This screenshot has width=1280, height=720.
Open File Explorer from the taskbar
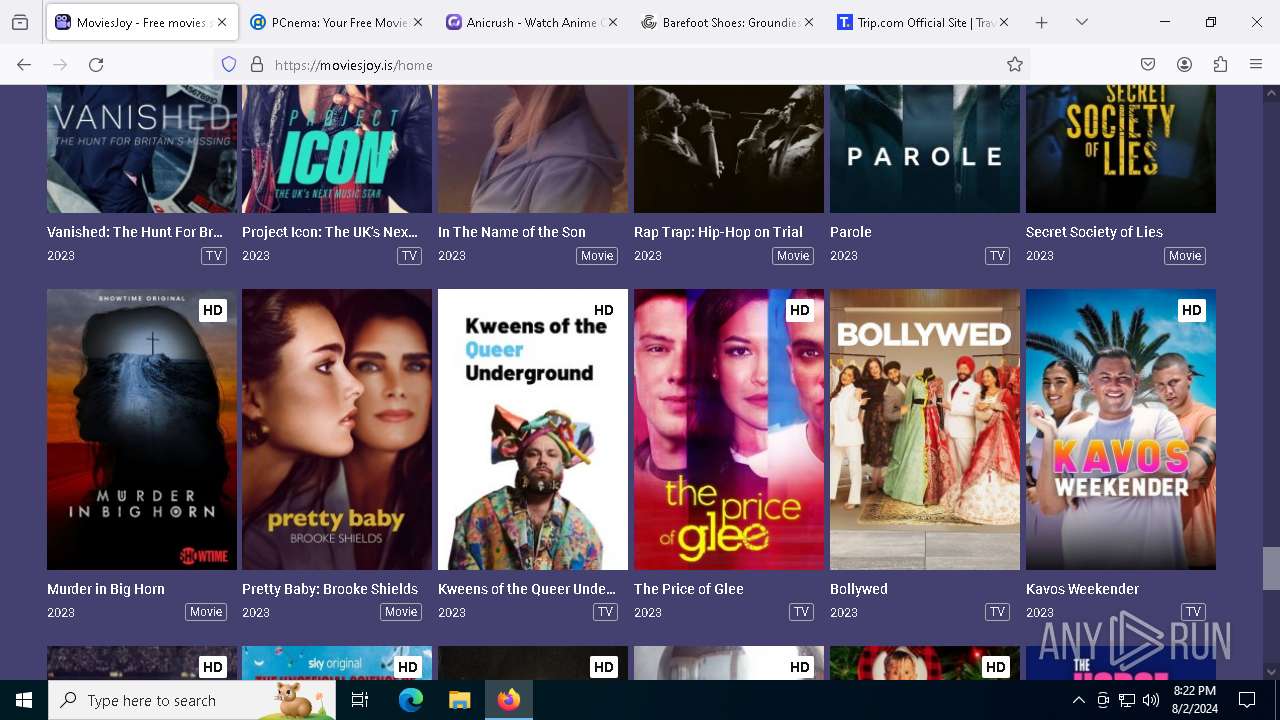click(x=459, y=700)
